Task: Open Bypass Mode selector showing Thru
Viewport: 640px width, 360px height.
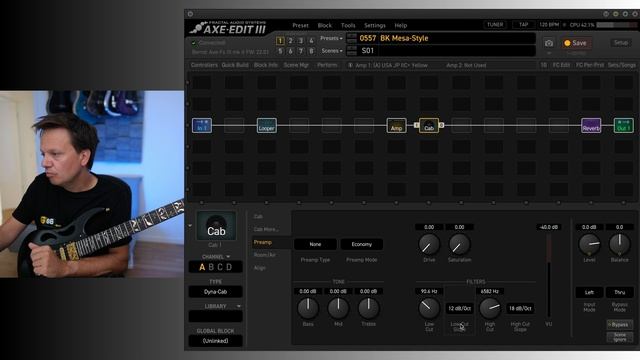Action: (x=620, y=292)
